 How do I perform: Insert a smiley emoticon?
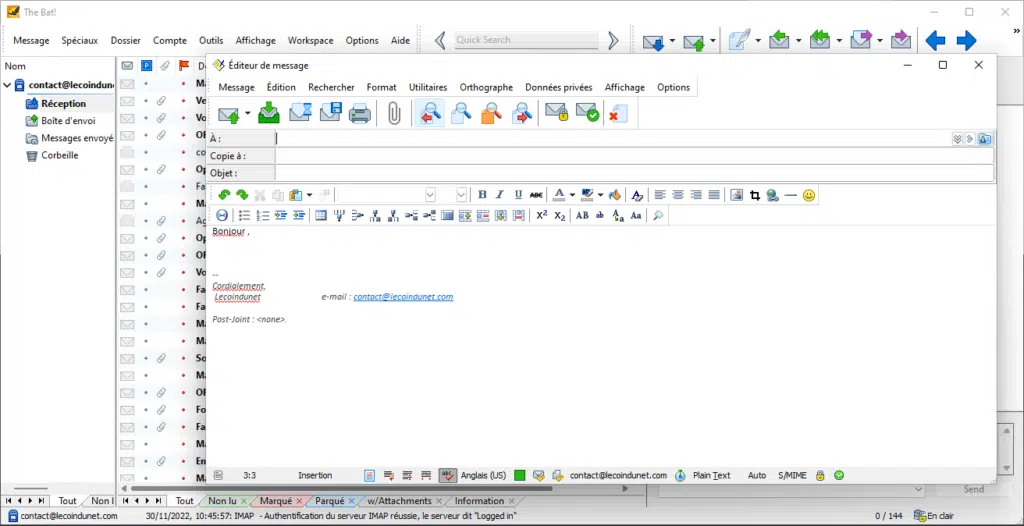click(x=808, y=195)
